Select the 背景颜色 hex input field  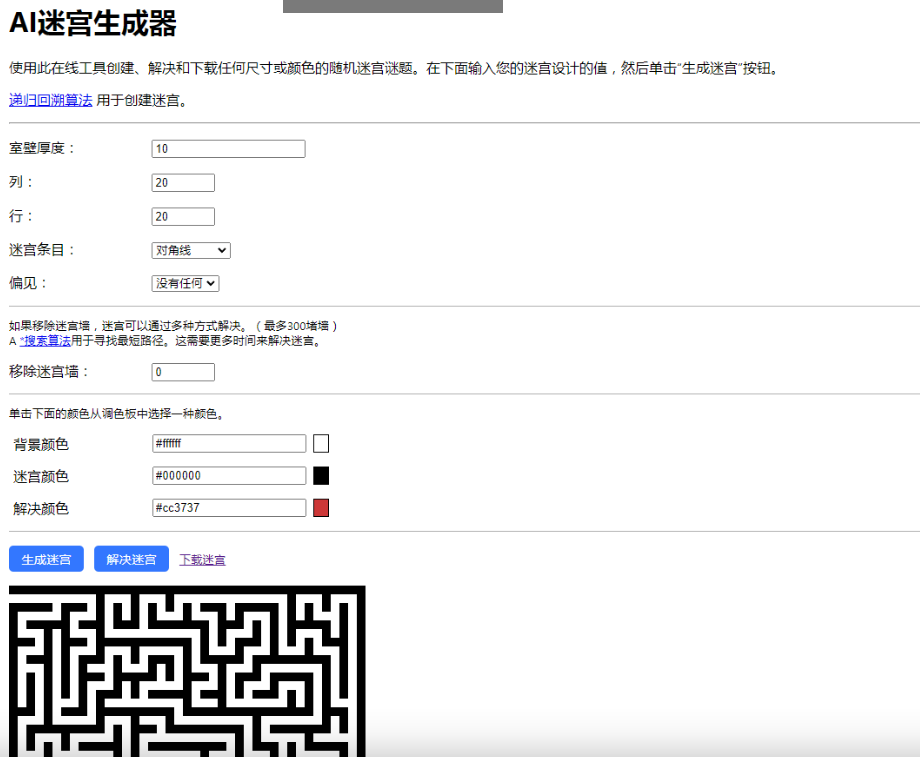tap(228, 443)
